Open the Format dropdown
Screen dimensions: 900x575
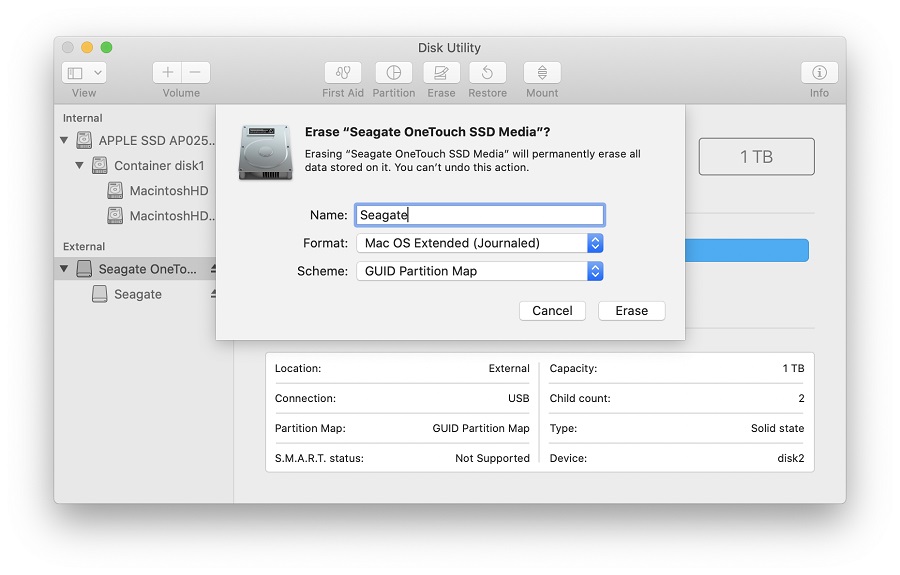point(480,243)
